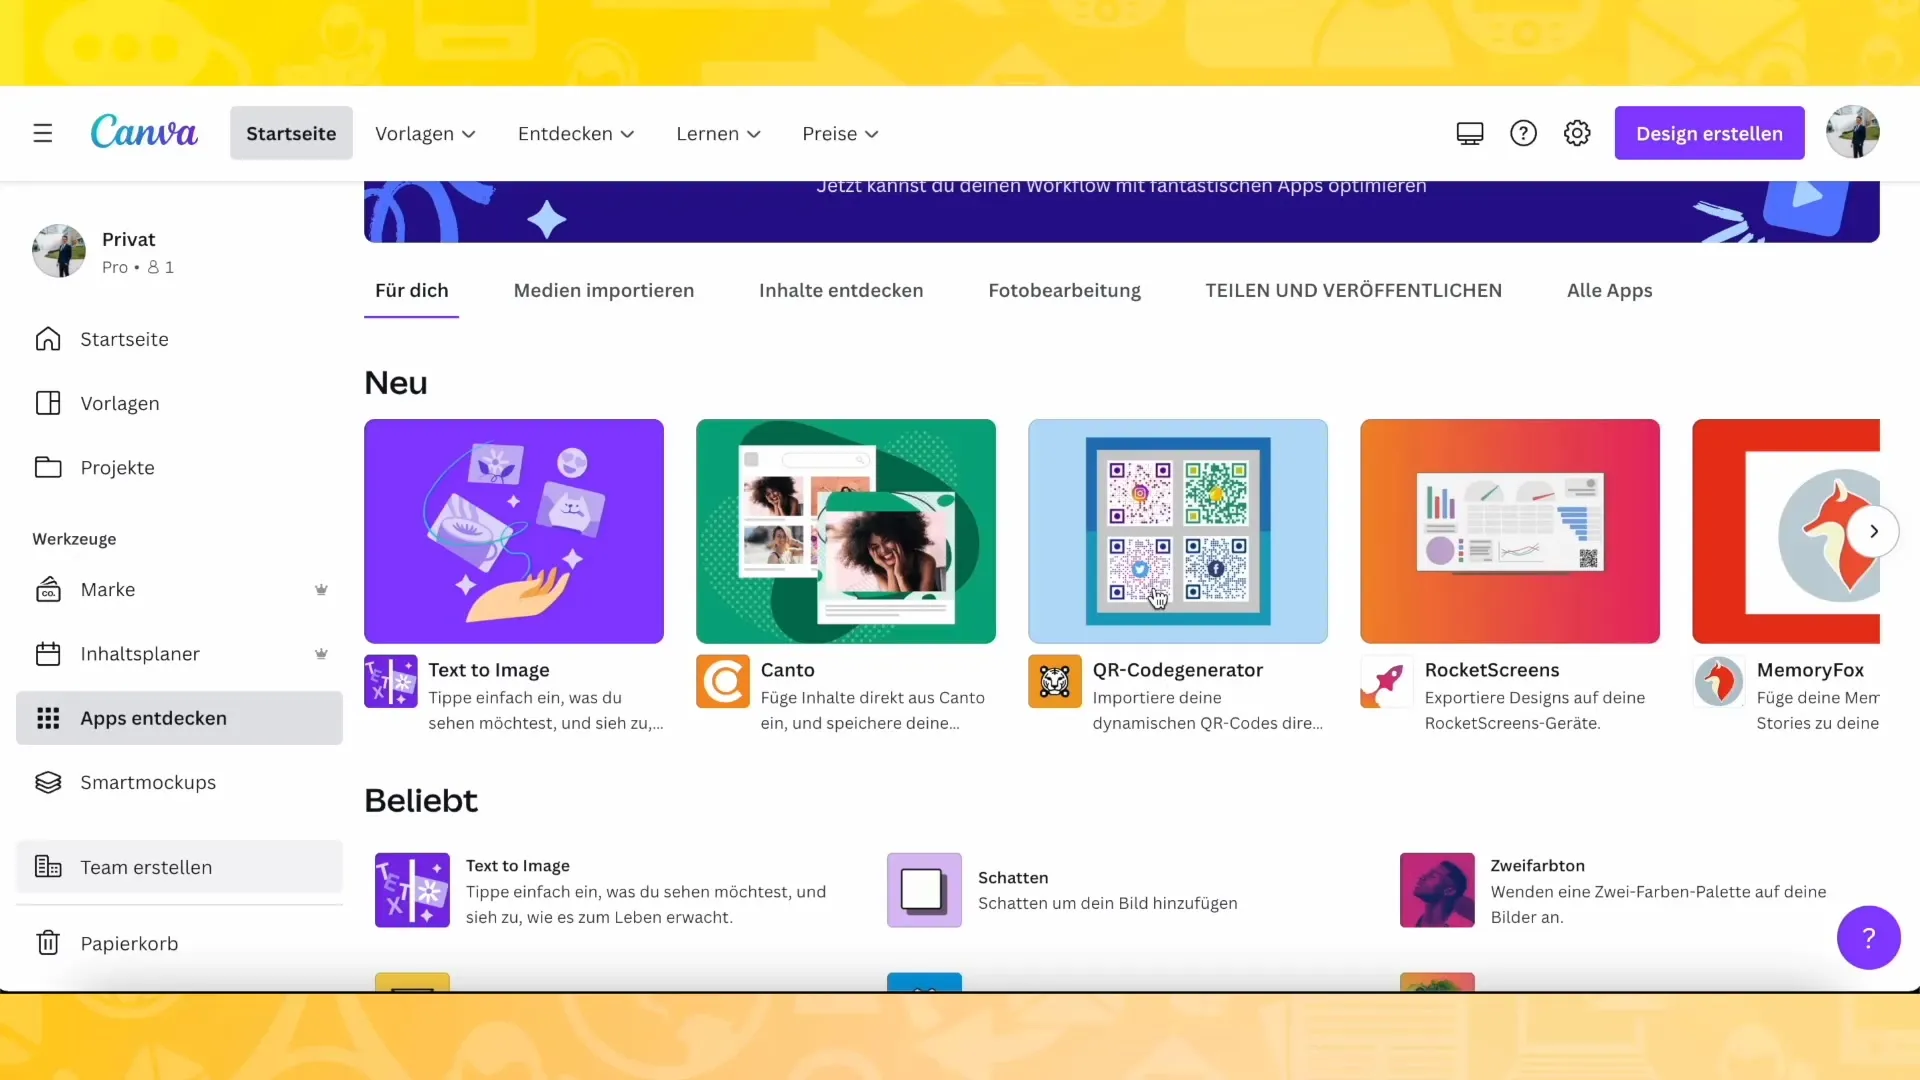
Task: Click the crown icon beside Inhaltsplaner
Action: [x=321, y=653]
